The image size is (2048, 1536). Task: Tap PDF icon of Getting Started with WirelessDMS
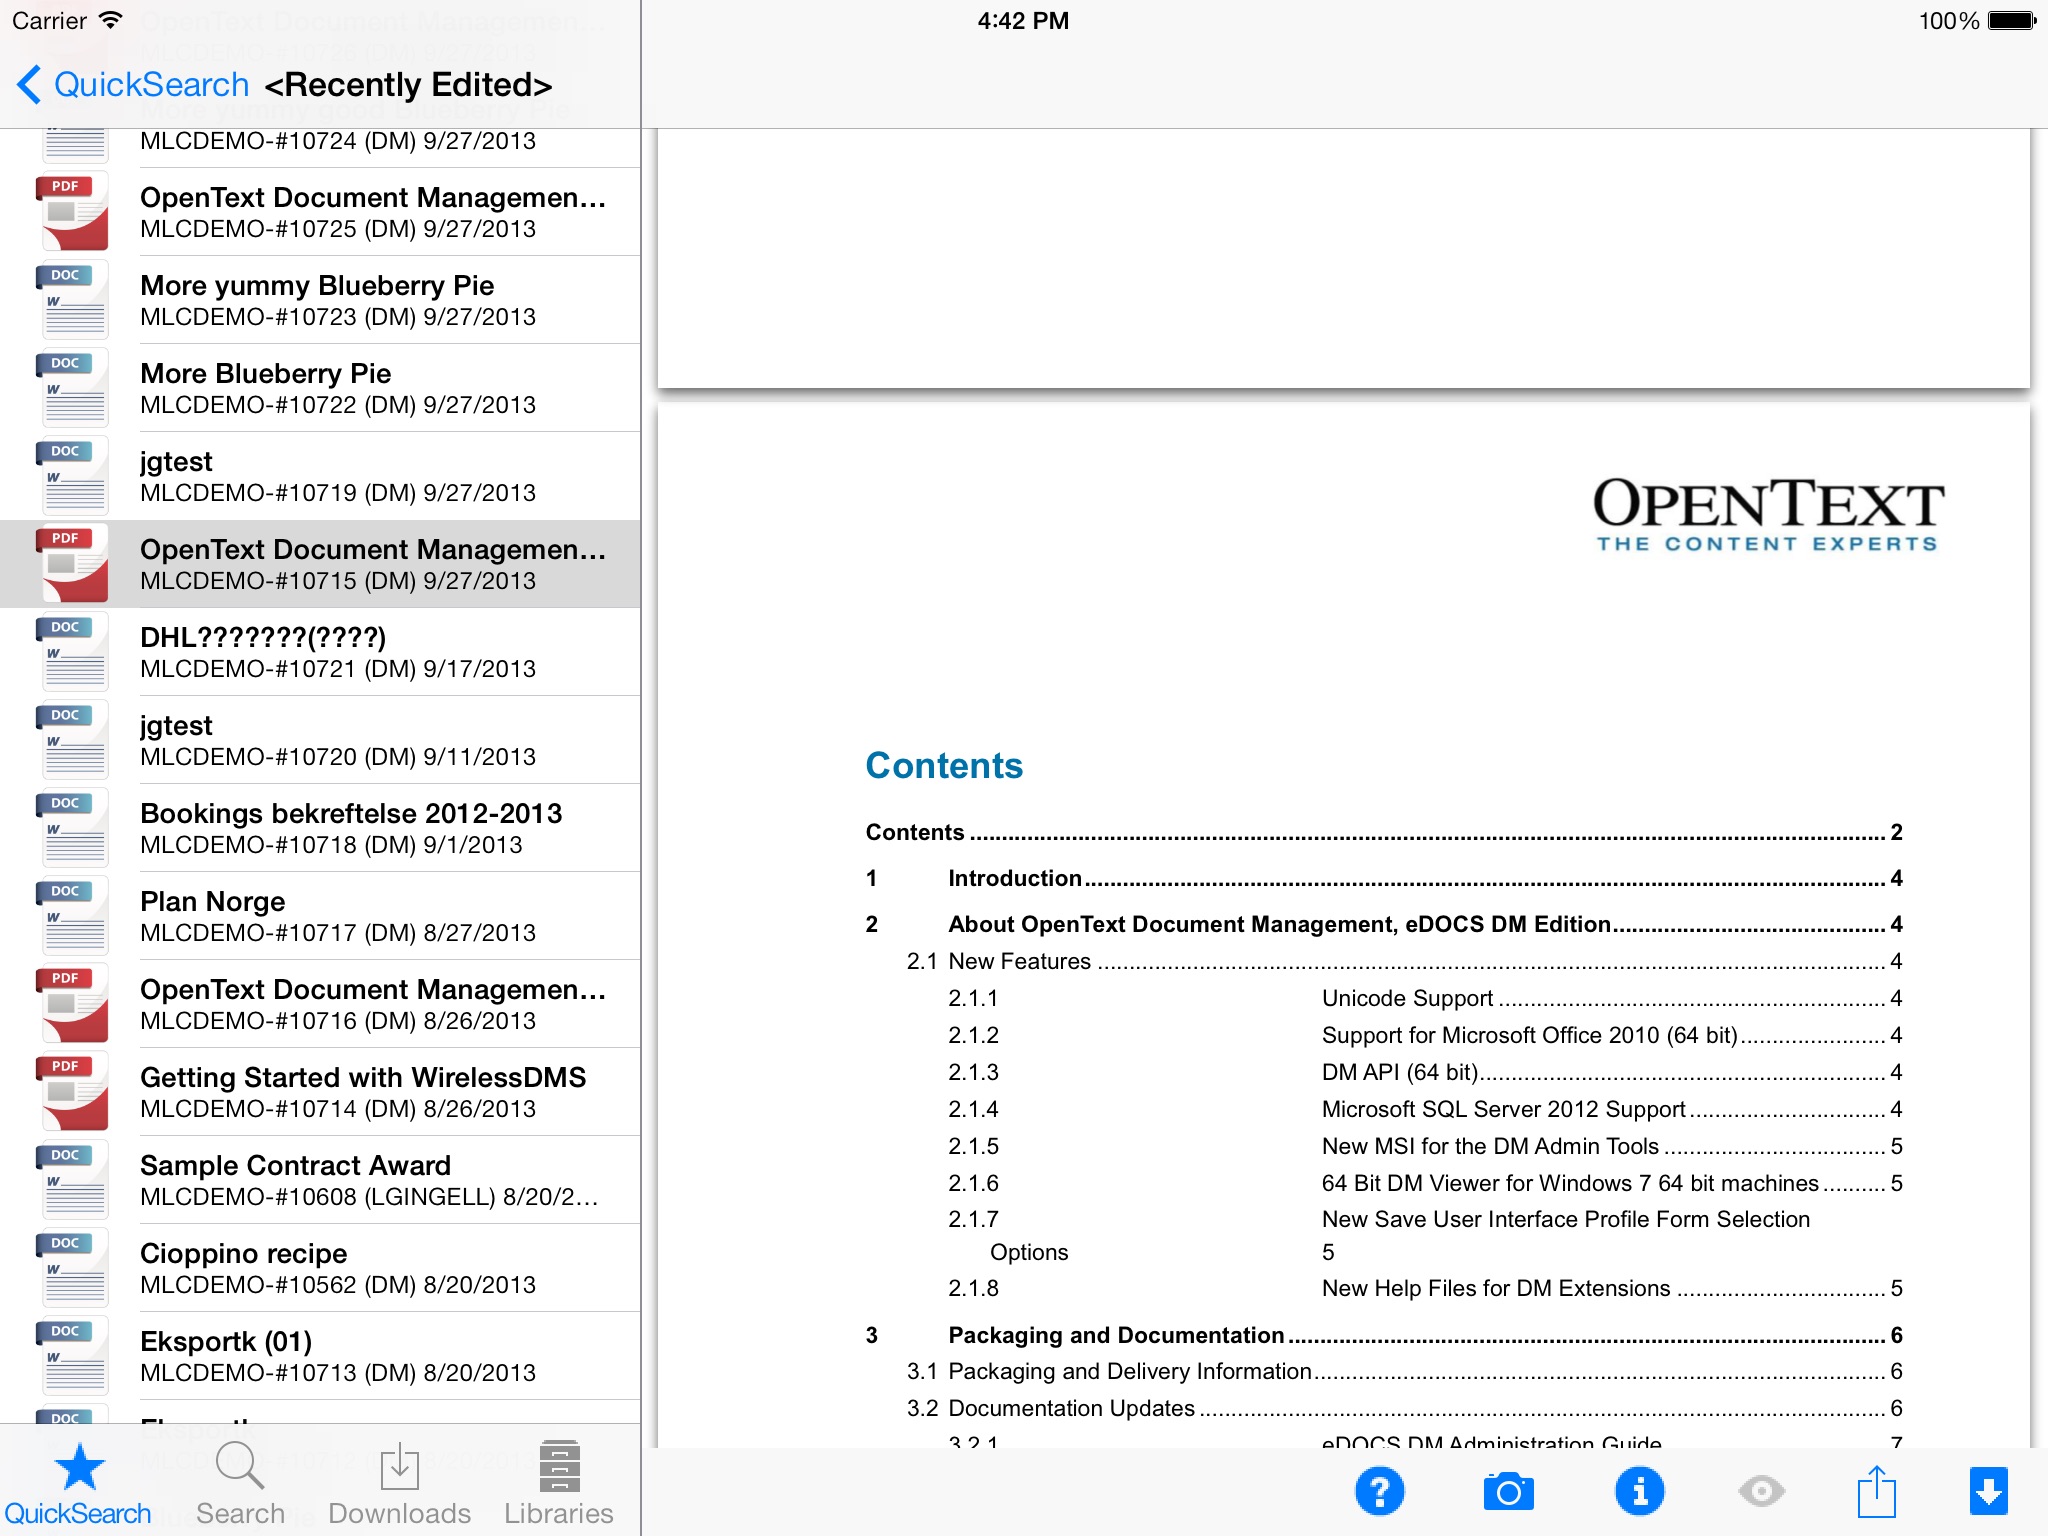[72, 1092]
